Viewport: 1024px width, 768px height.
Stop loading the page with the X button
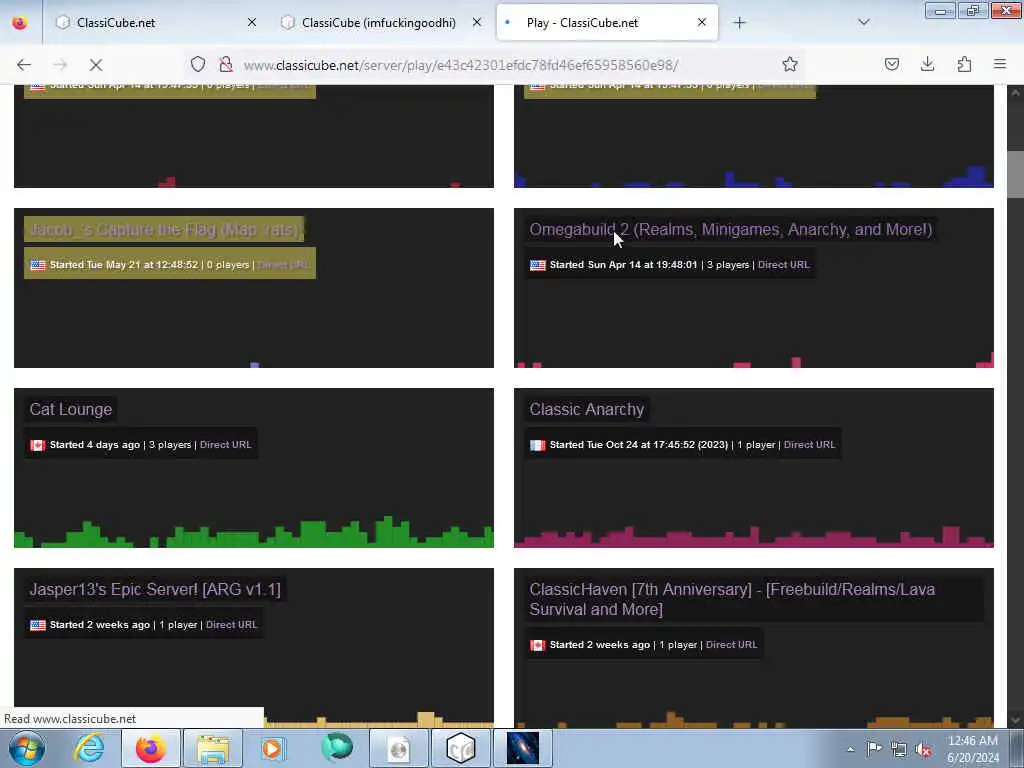[95, 65]
